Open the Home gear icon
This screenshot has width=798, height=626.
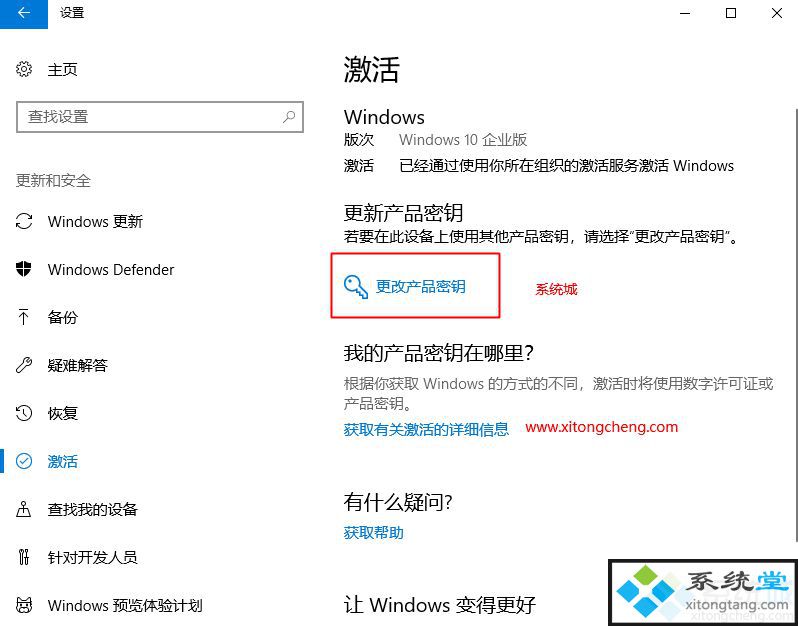coord(23,69)
